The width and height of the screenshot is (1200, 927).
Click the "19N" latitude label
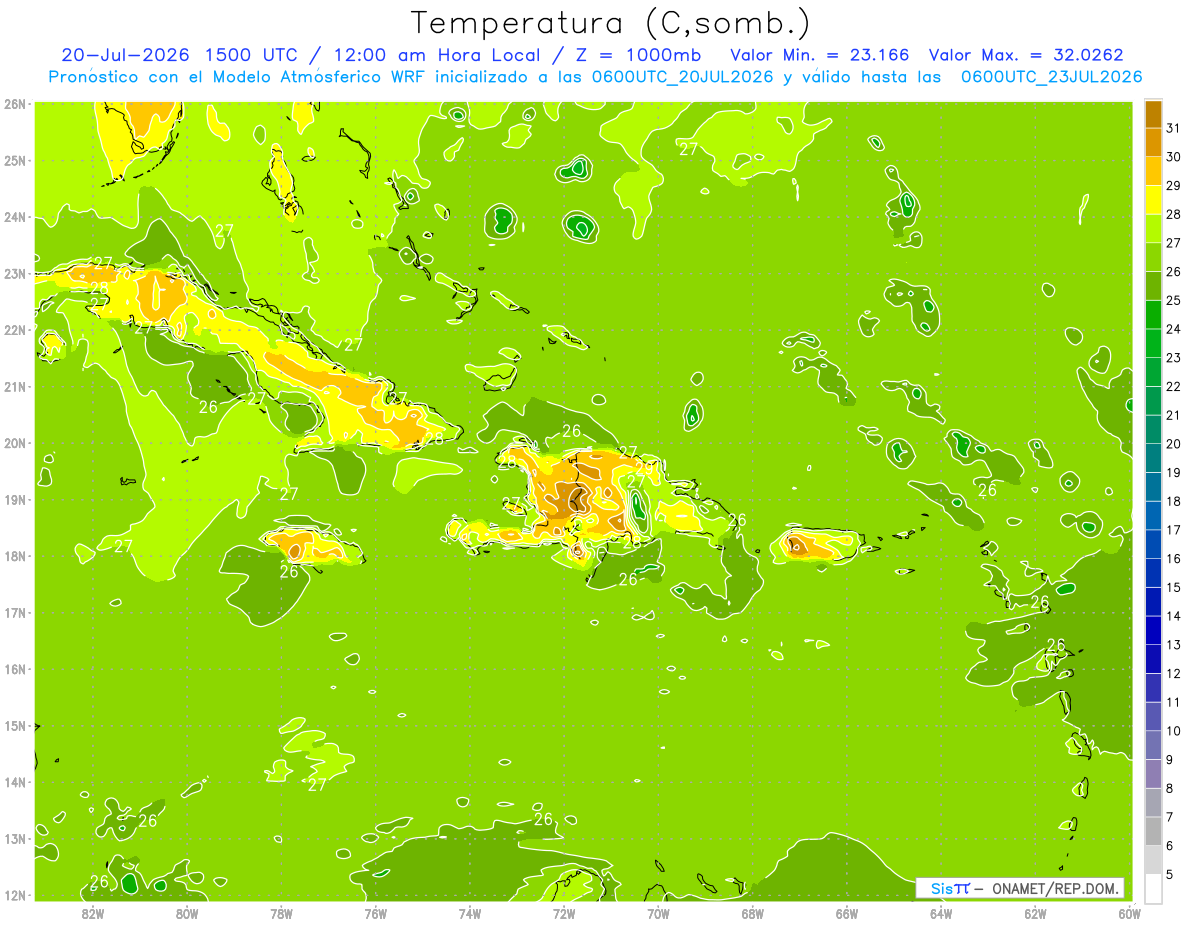pos(15,500)
